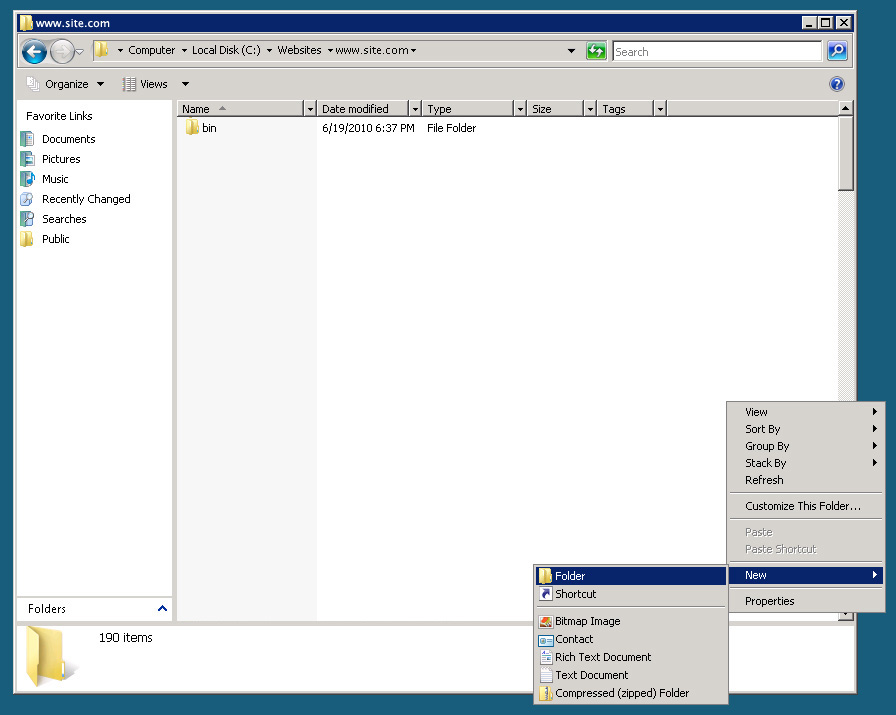Click the Text Document icon

click(x=546, y=675)
